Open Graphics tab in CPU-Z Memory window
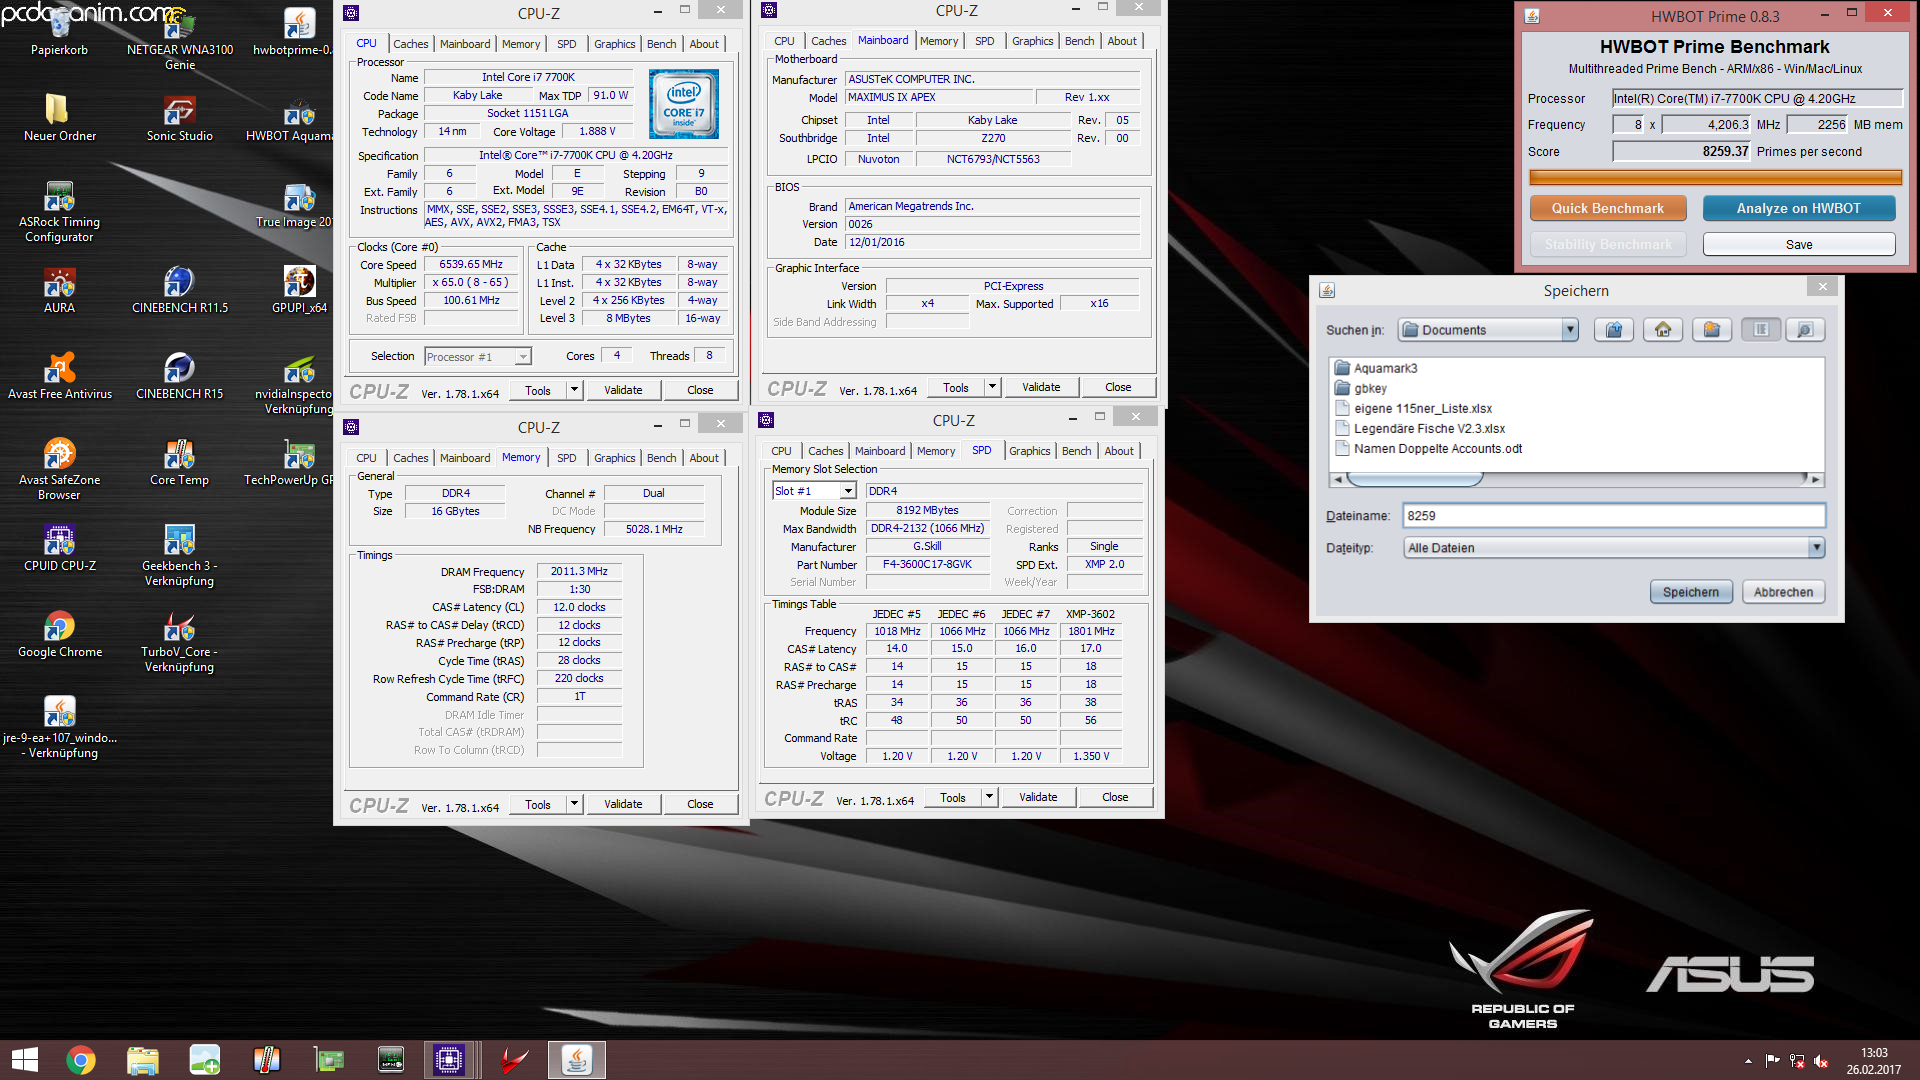 (x=614, y=458)
